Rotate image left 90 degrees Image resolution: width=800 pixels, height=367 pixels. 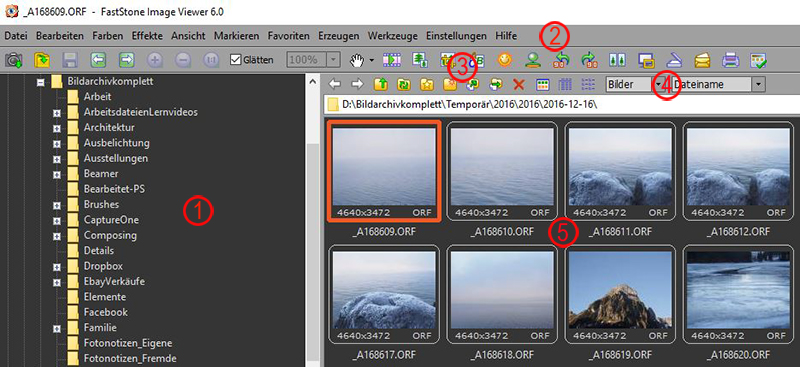click(561, 60)
